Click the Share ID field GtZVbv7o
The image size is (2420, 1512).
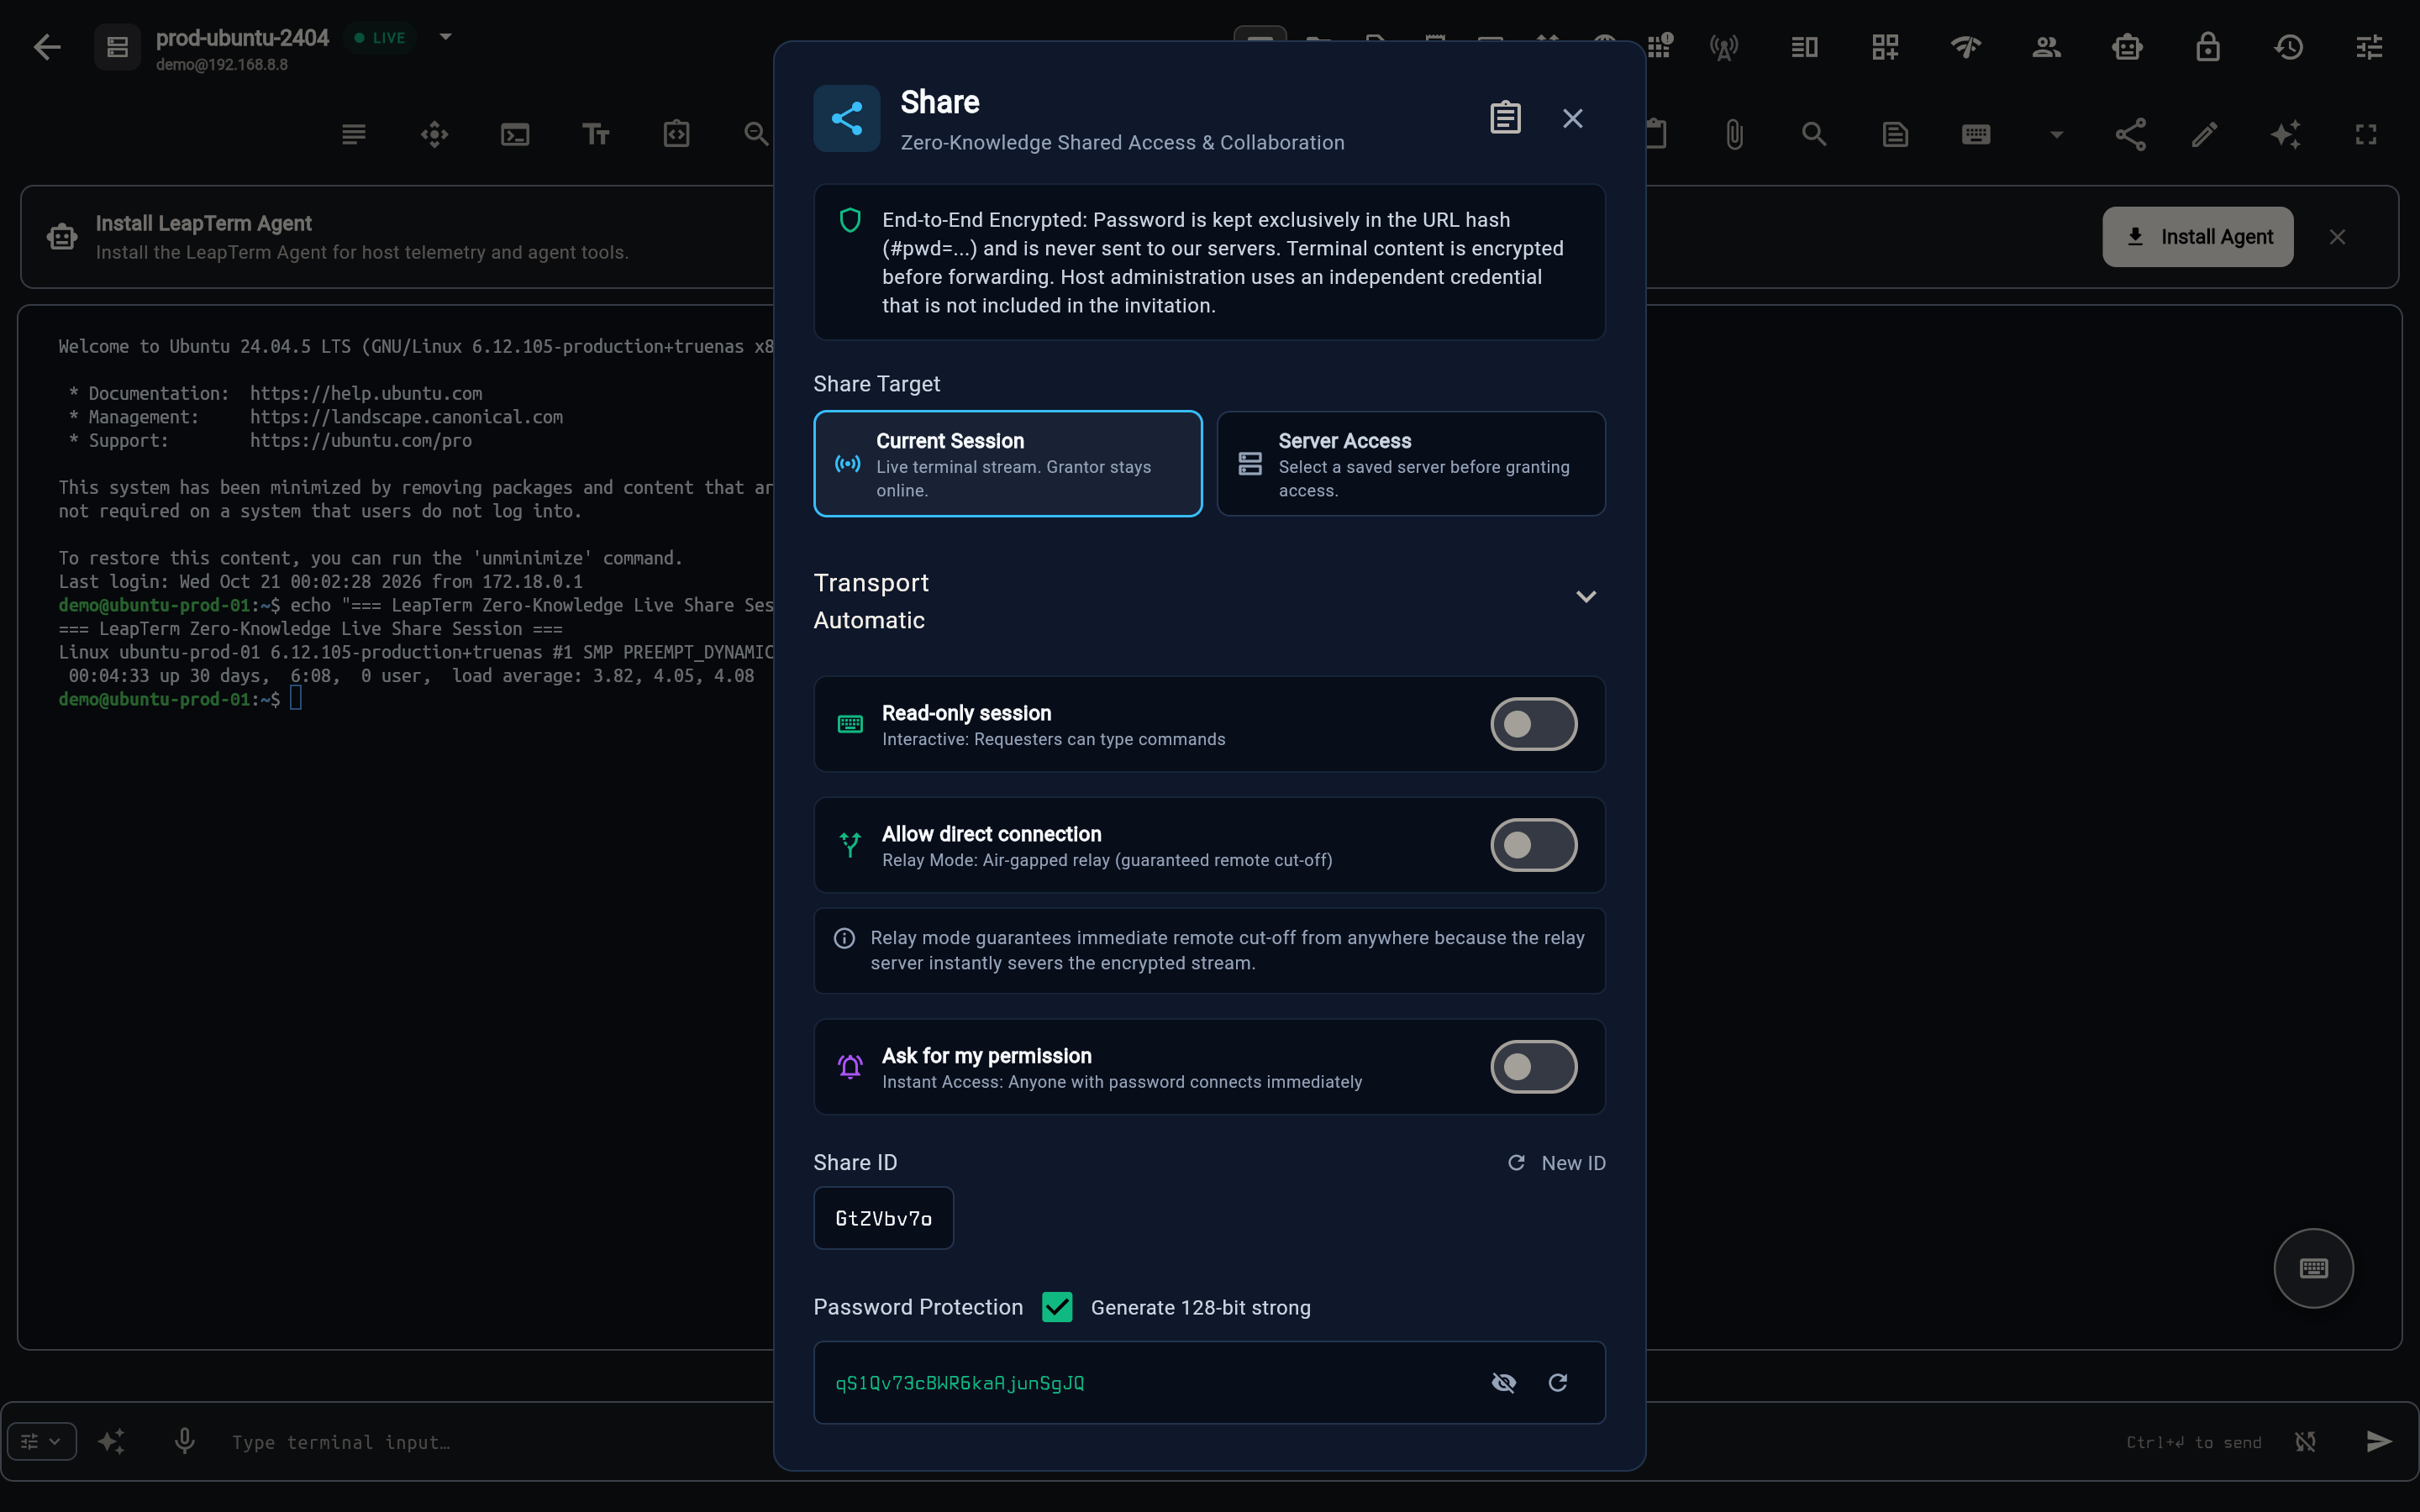tap(883, 1218)
